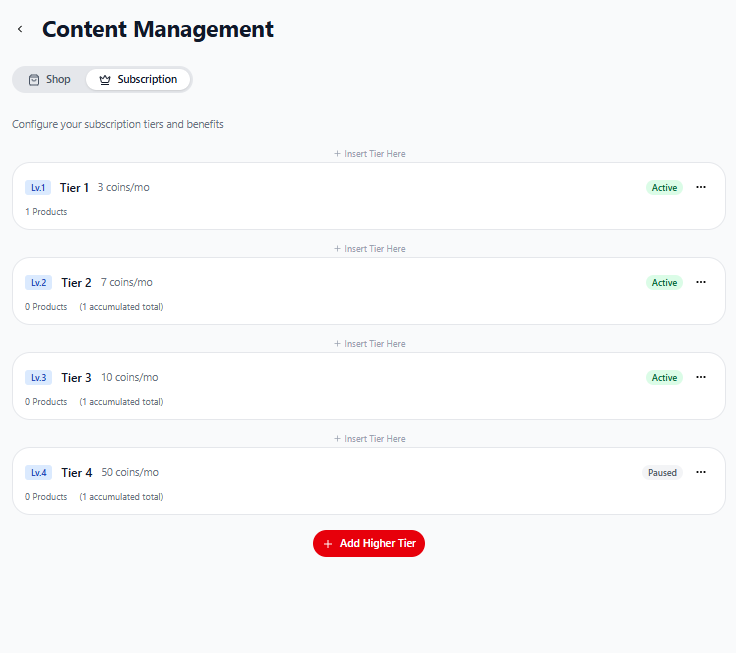Viewport: 736px width, 653px height.
Task: Go back using the left chevron arrow
Action: coord(20,29)
